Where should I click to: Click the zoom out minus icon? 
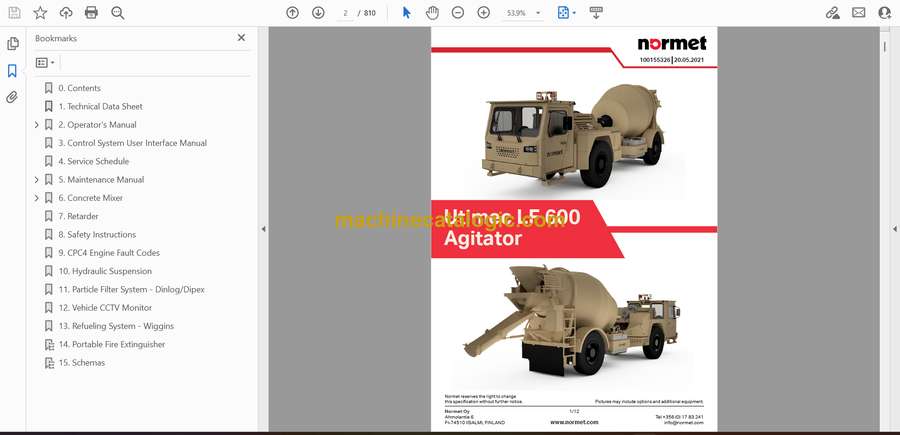click(458, 13)
